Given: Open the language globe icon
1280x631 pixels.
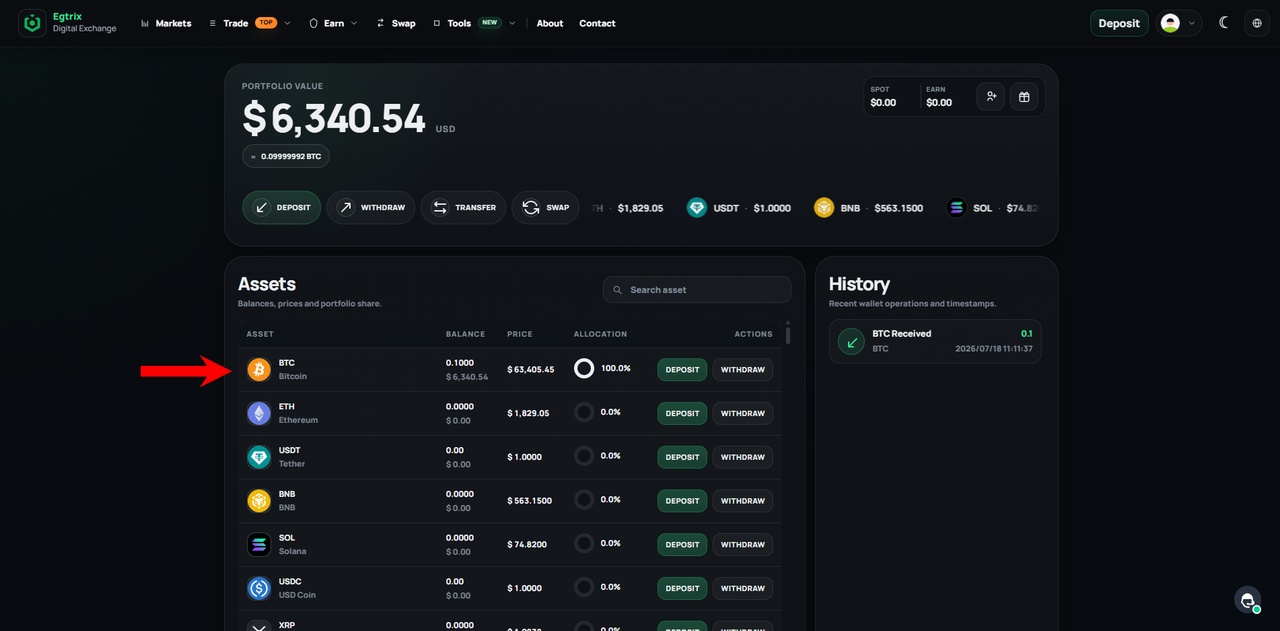Looking at the screenshot, I should click(x=1257, y=23).
